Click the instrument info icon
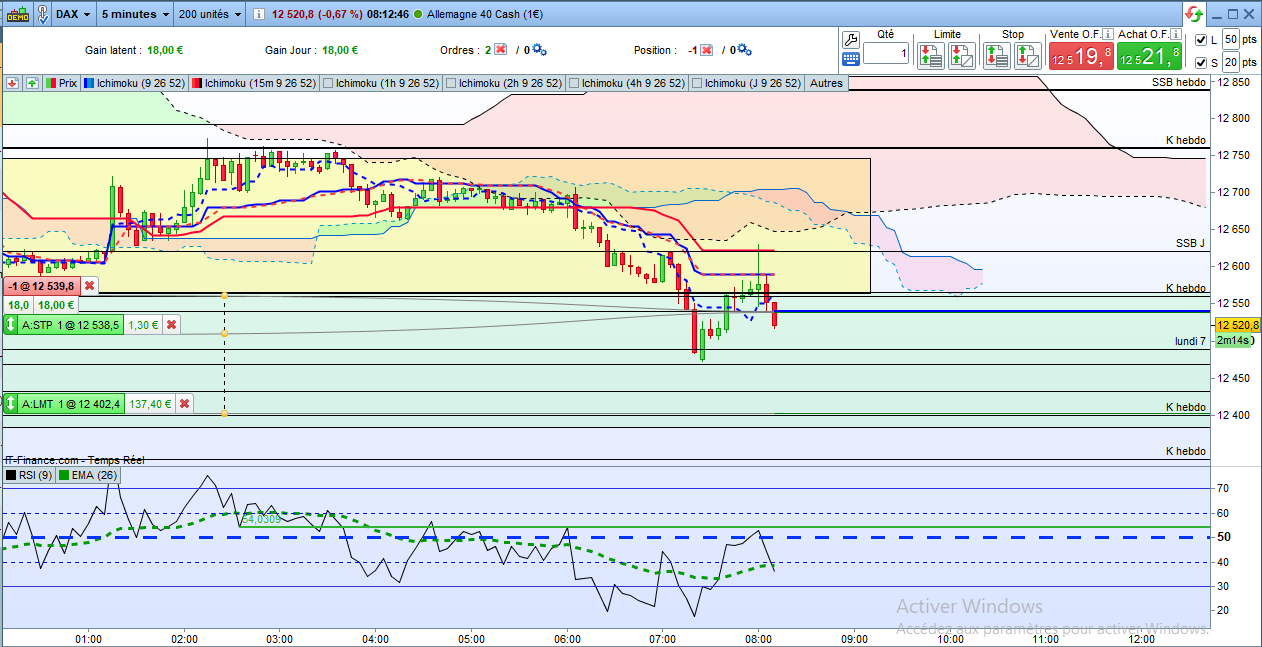Screen dimensions: 1262x647 pos(259,14)
